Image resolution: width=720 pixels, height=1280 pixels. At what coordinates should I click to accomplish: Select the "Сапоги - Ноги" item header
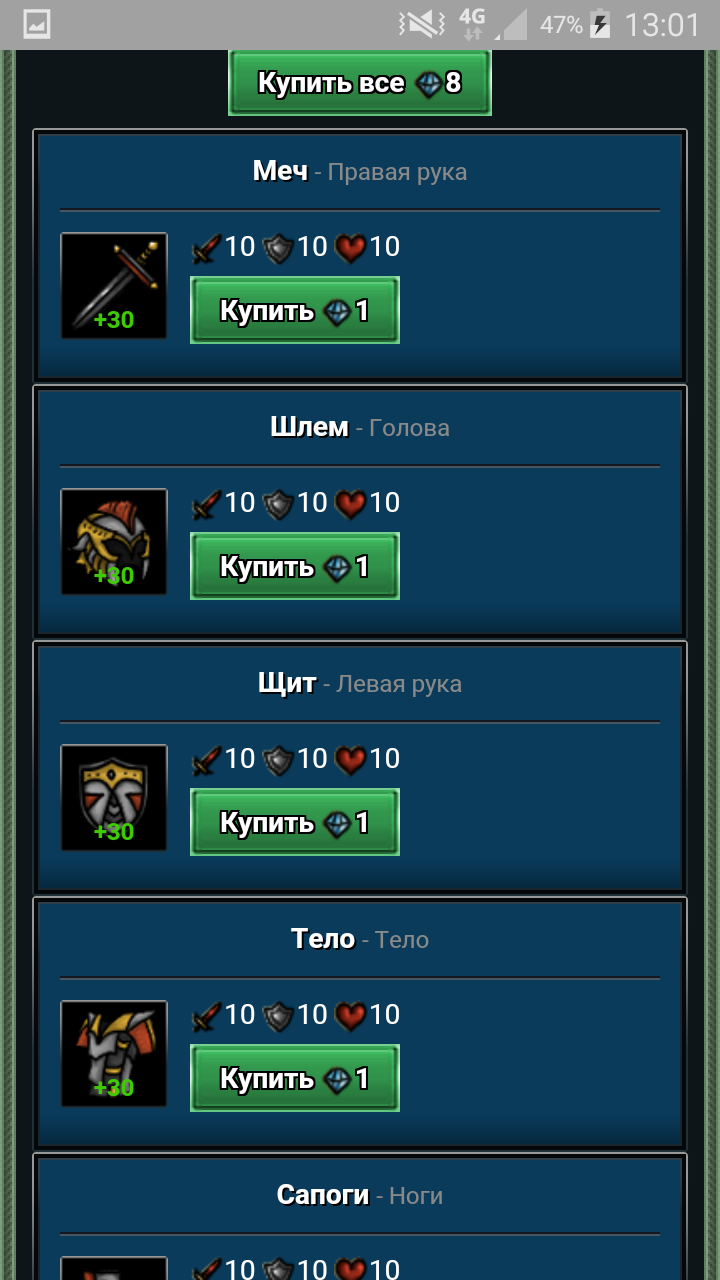360,1195
